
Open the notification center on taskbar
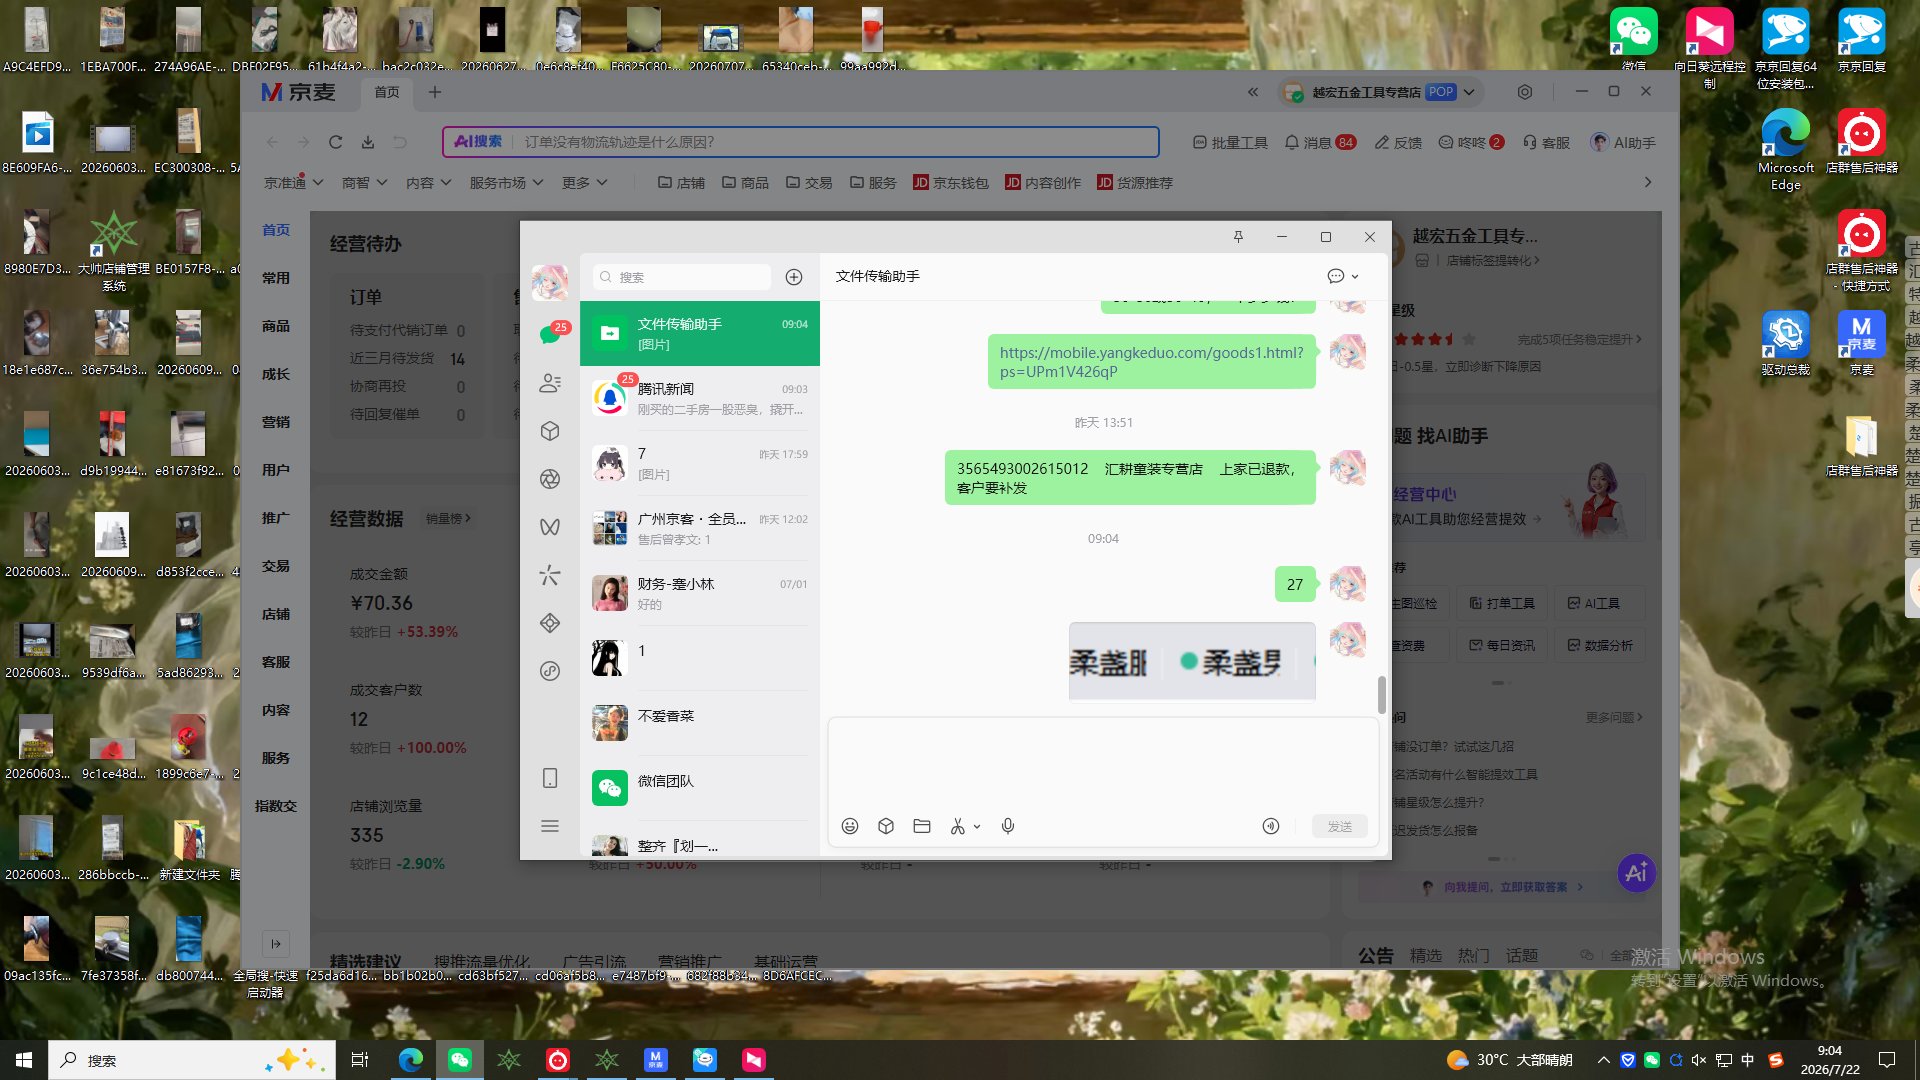(x=1887, y=1060)
